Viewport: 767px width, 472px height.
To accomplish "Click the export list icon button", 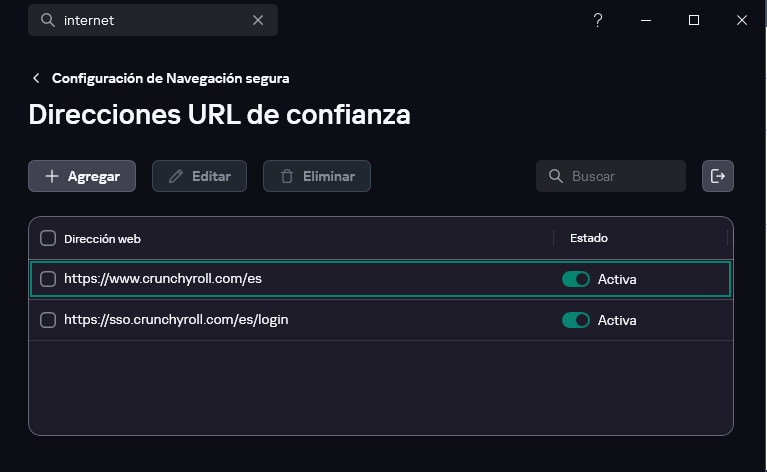I will coord(718,176).
